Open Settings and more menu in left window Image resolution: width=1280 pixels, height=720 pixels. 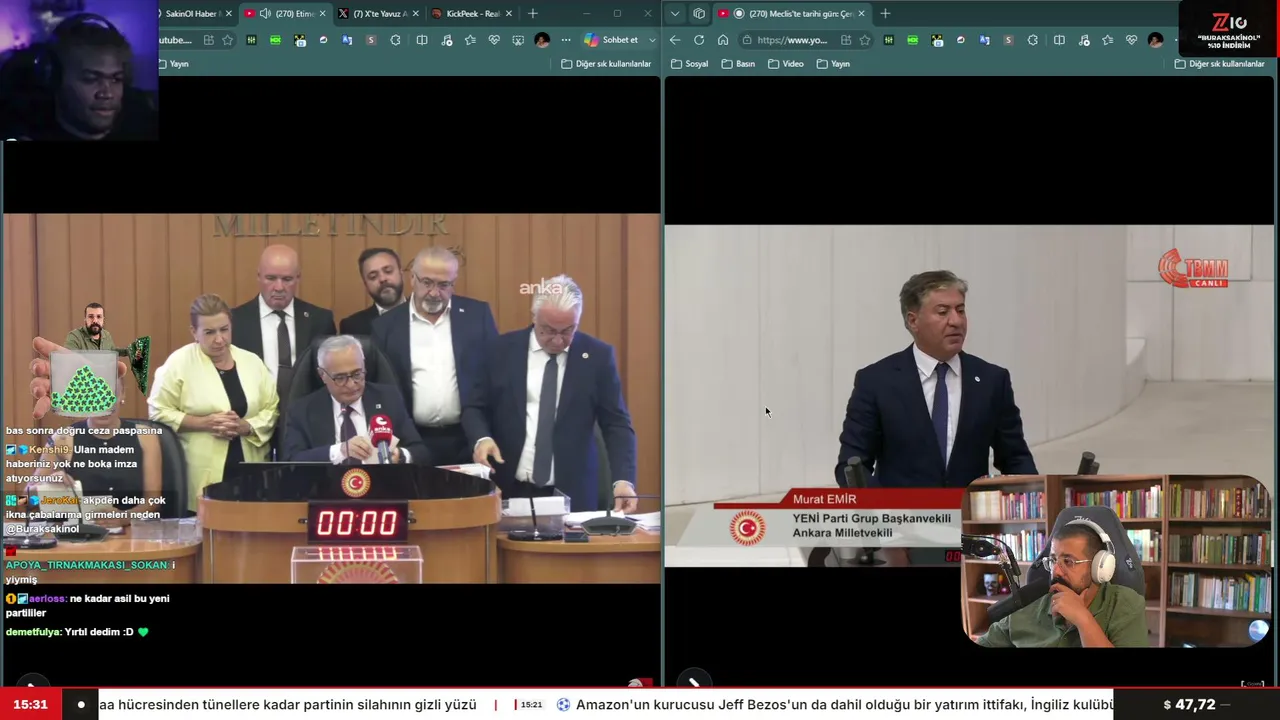[566, 40]
